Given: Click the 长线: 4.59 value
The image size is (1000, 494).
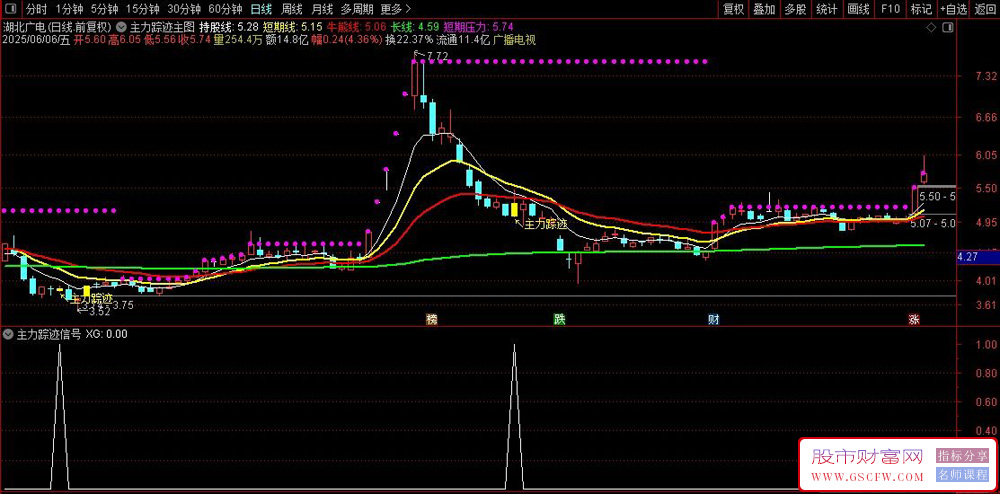Looking at the screenshot, I should pos(415,27).
